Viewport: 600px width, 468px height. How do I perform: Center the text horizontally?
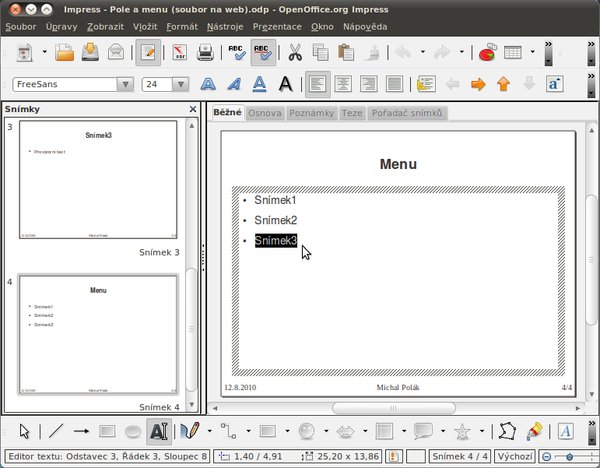tap(343, 84)
